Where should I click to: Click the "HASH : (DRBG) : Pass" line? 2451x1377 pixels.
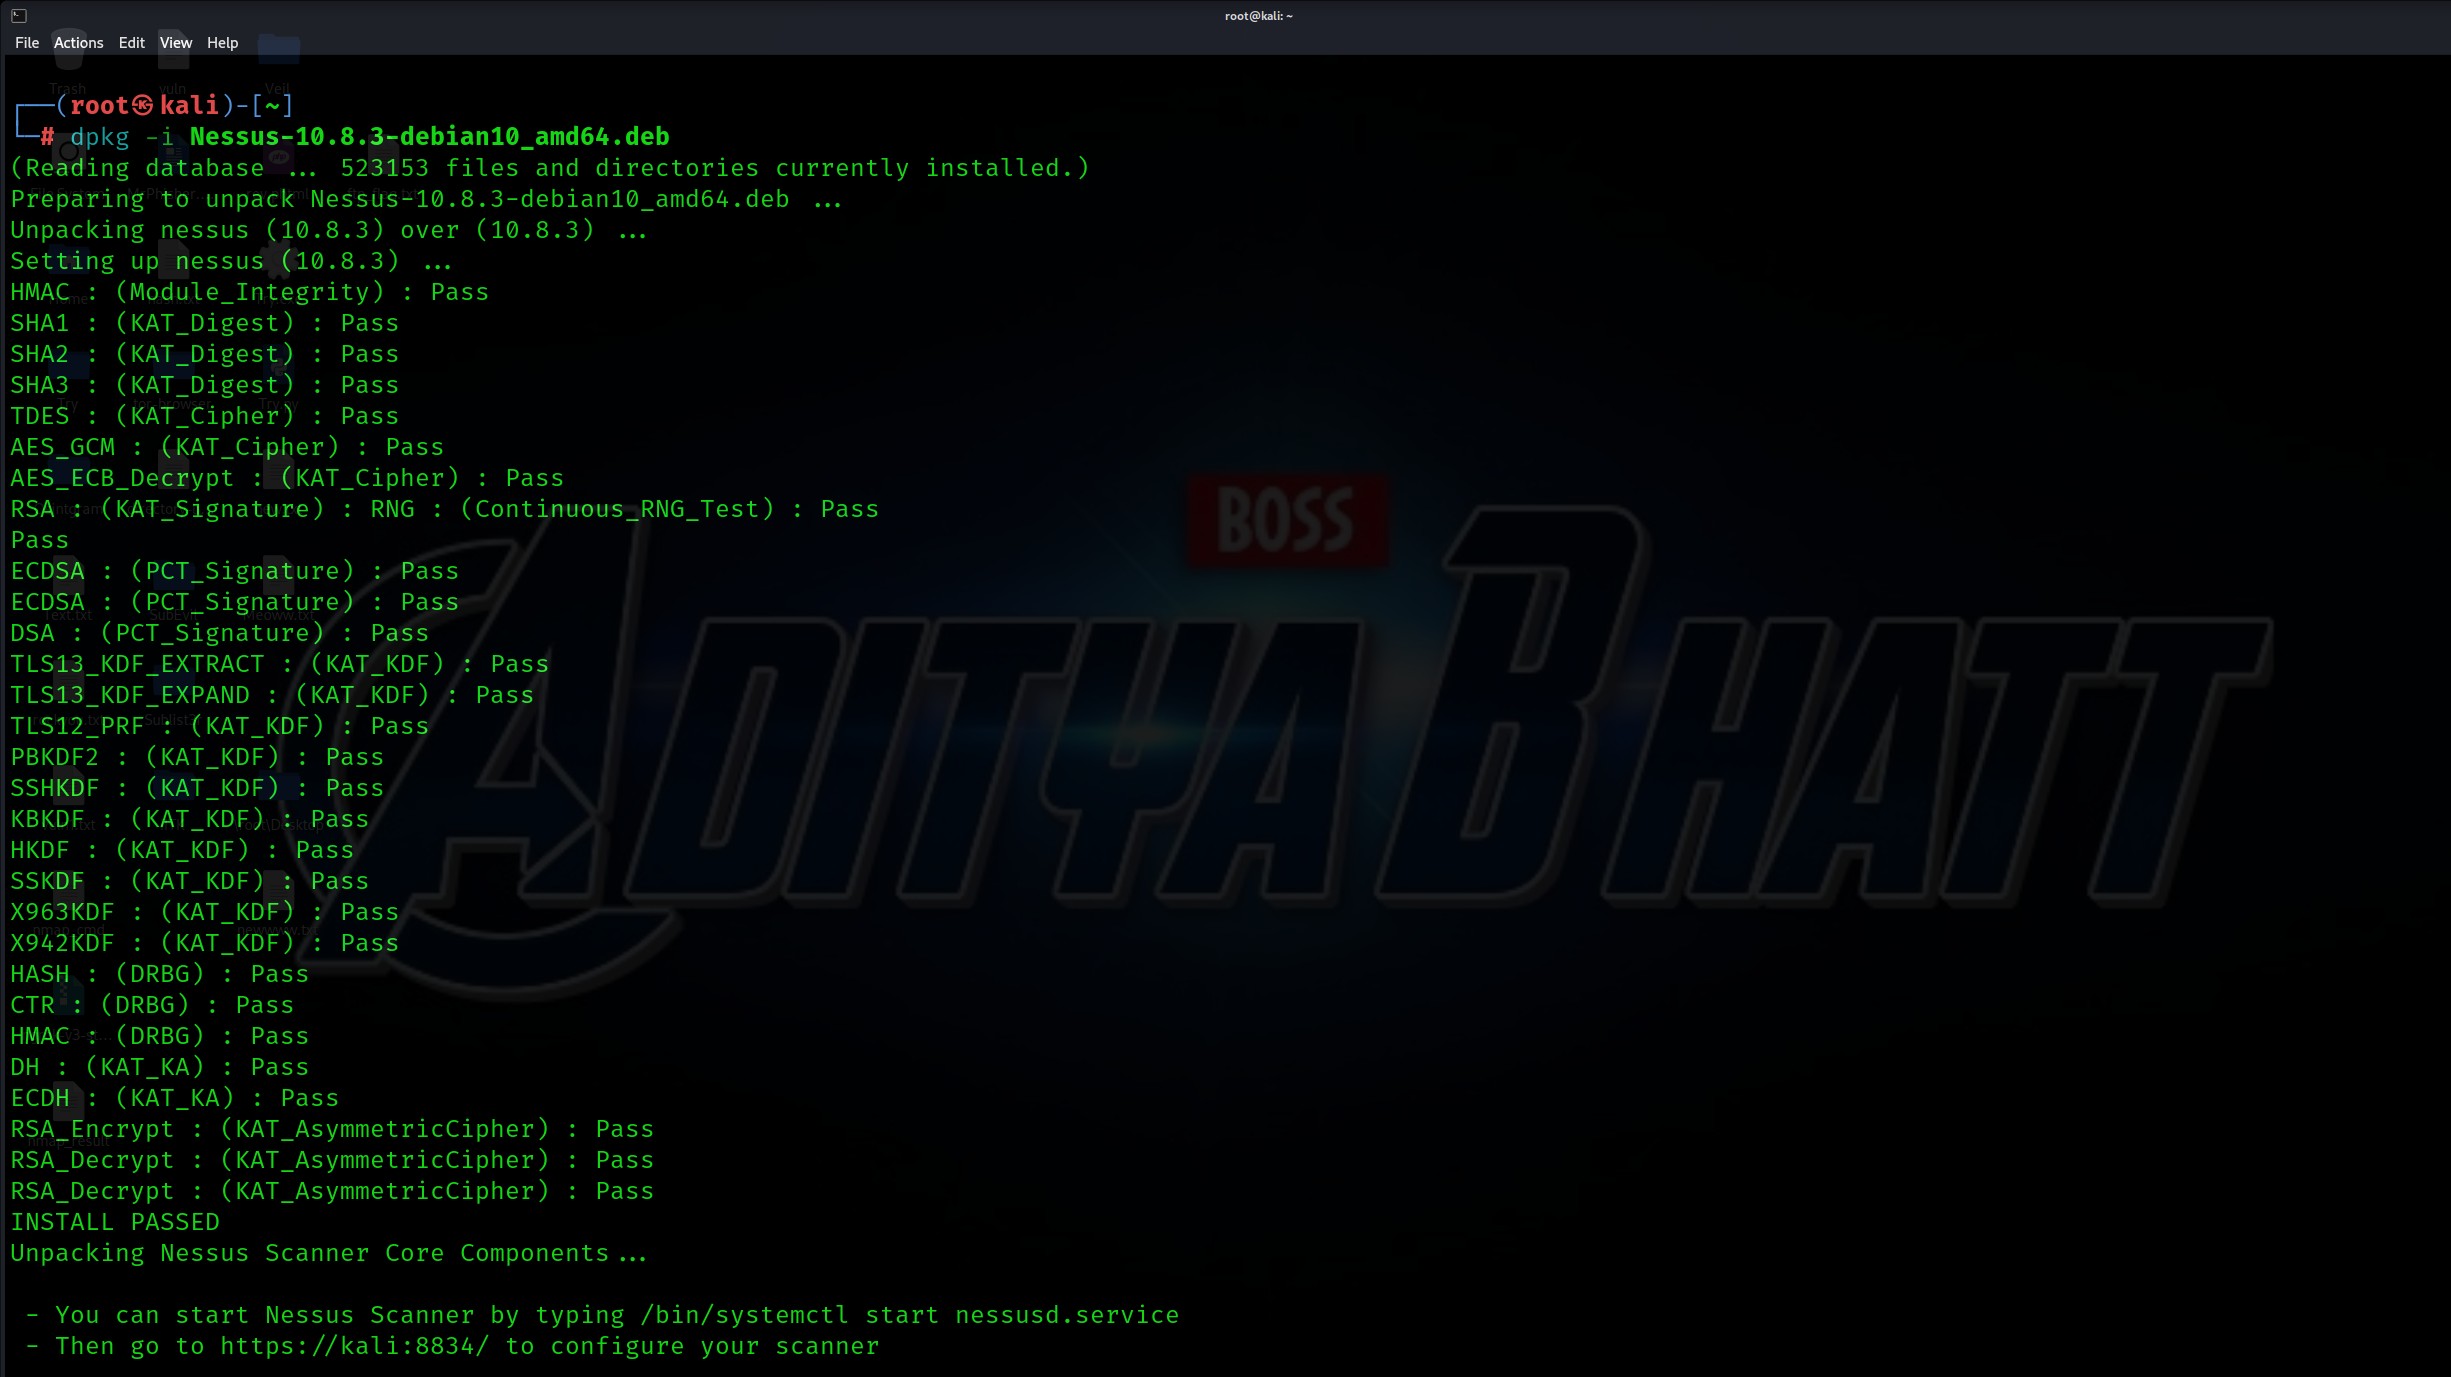click(x=159, y=974)
